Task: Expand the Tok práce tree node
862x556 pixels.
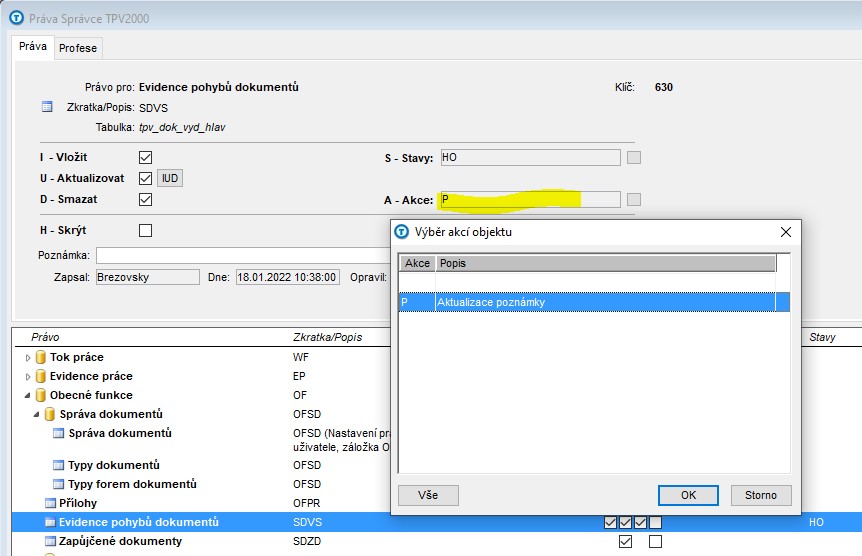Action: point(28,358)
